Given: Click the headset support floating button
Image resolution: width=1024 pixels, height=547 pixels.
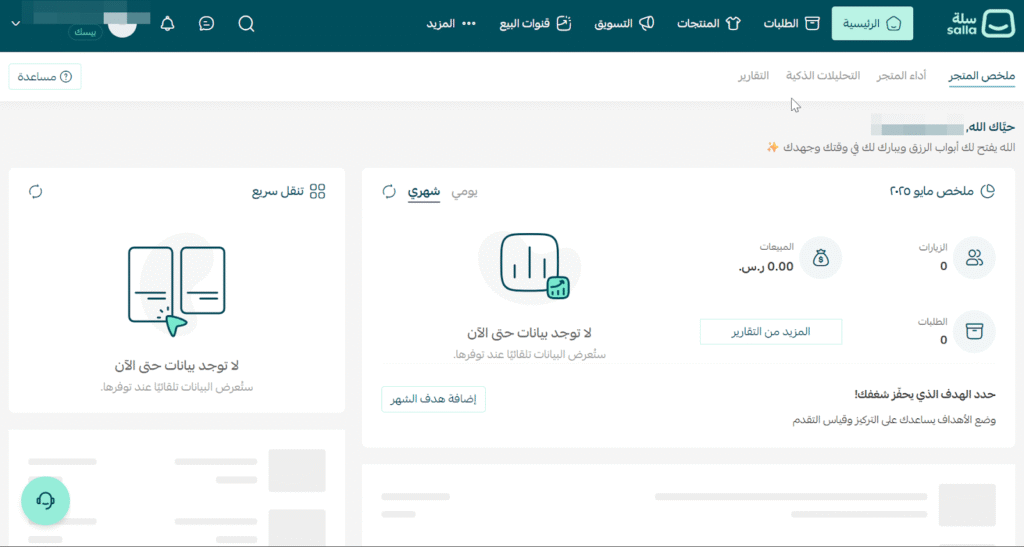Looking at the screenshot, I should [x=45, y=500].
